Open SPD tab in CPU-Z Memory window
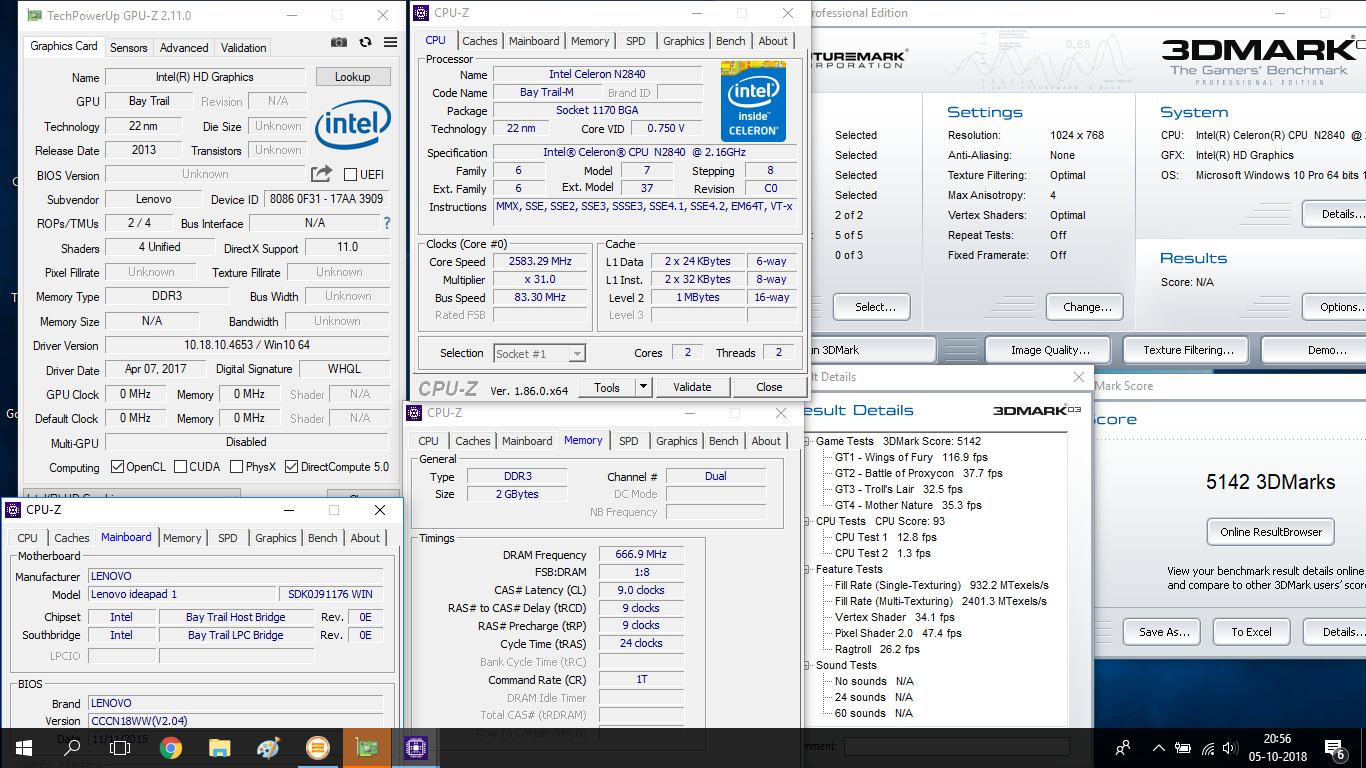The image size is (1366, 768). (628, 441)
